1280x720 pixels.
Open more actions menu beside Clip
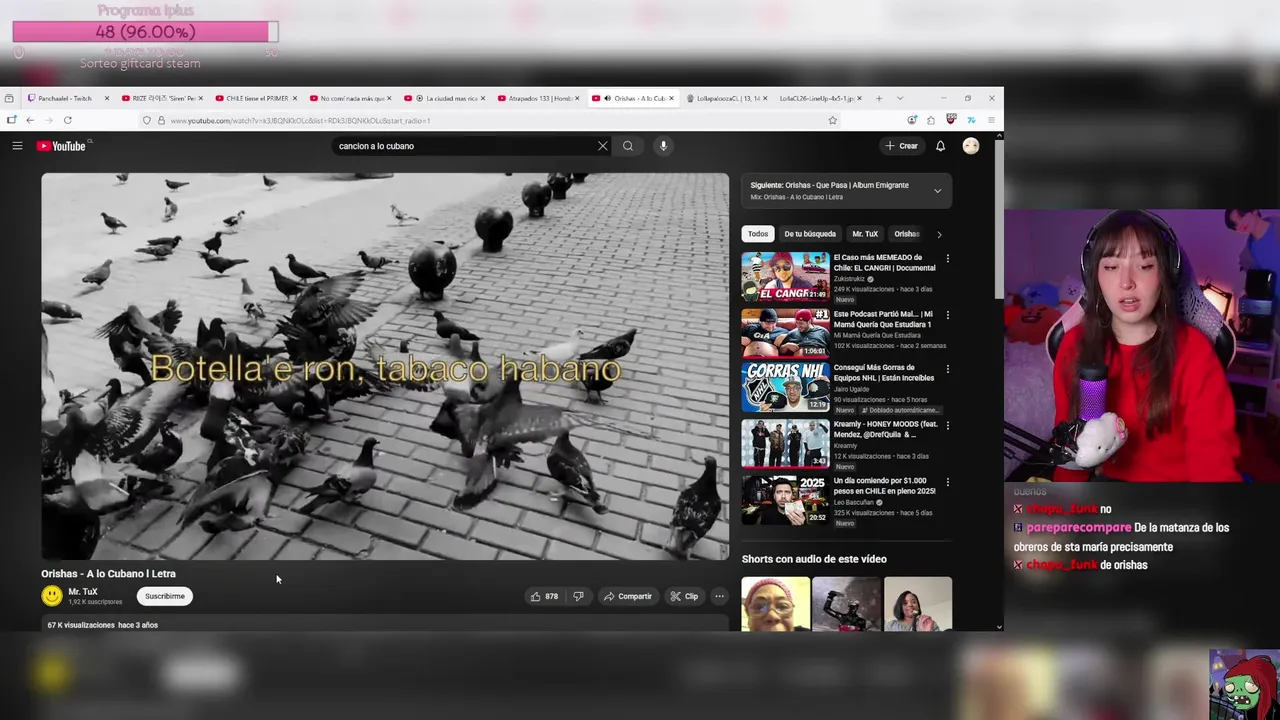[x=719, y=596]
